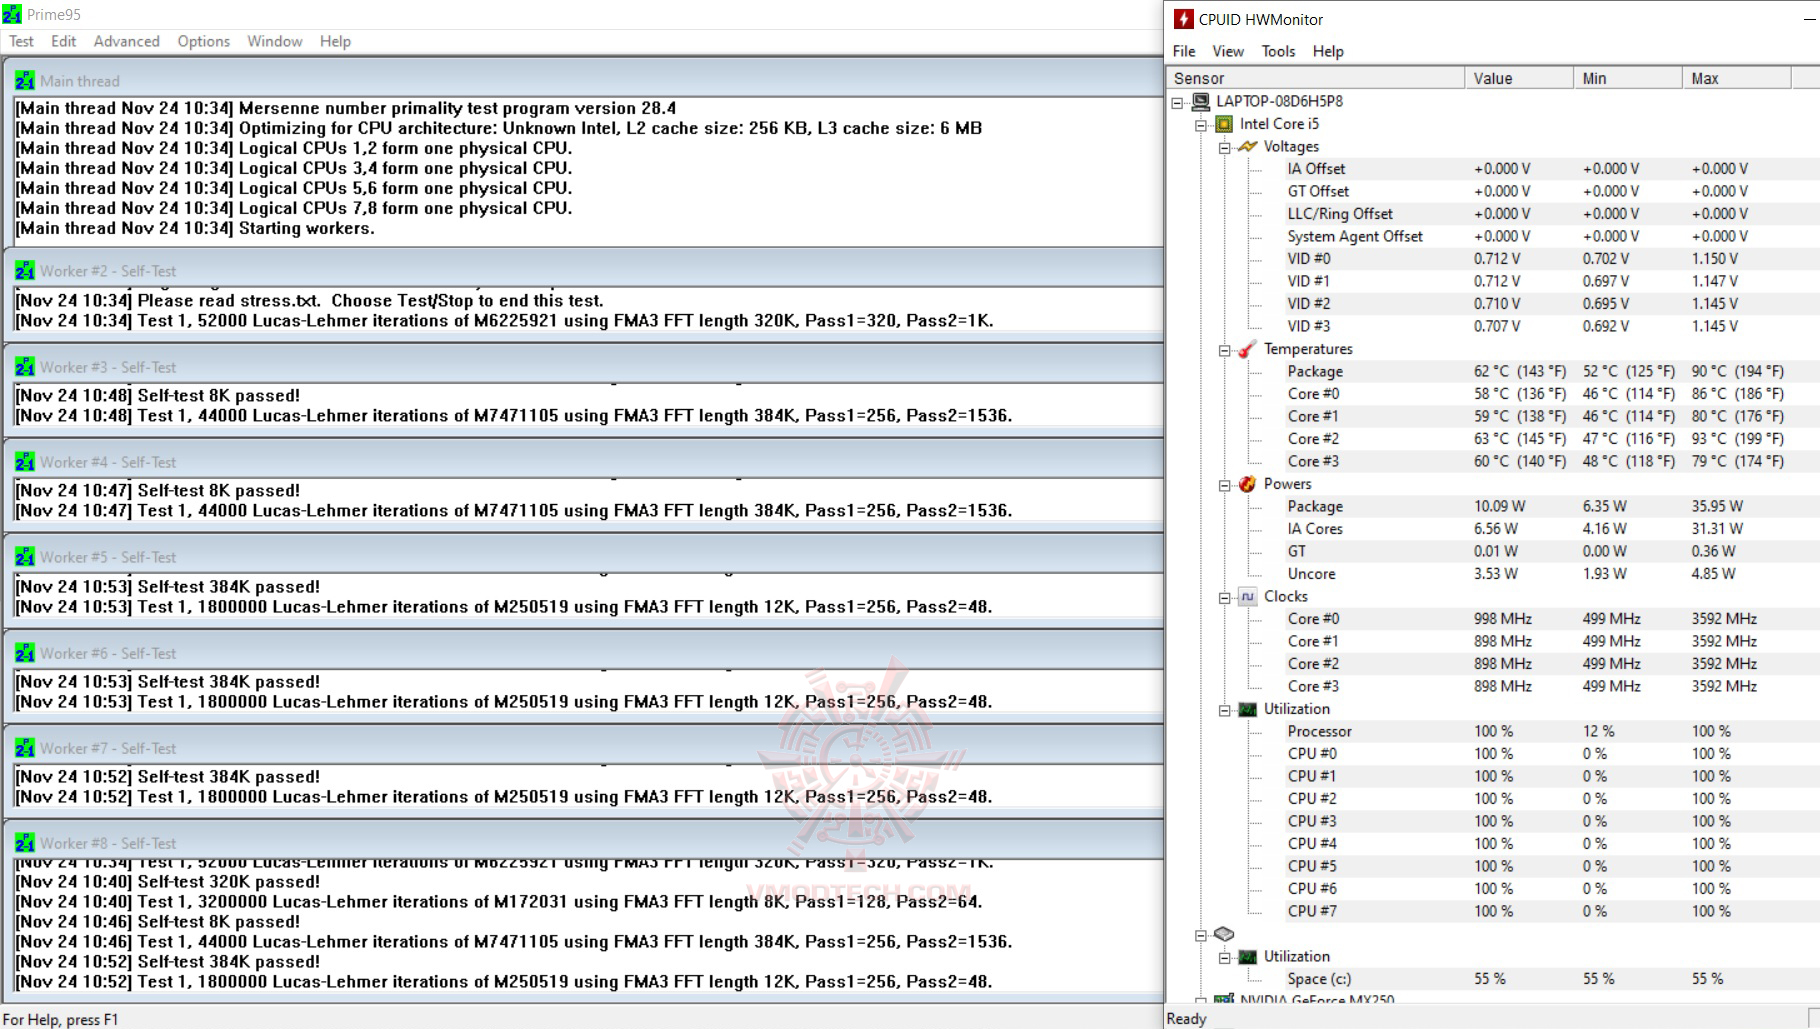The height and width of the screenshot is (1029, 1820).
Task: Click the drive Utilization graph icon
Action: coord(1247,957)
